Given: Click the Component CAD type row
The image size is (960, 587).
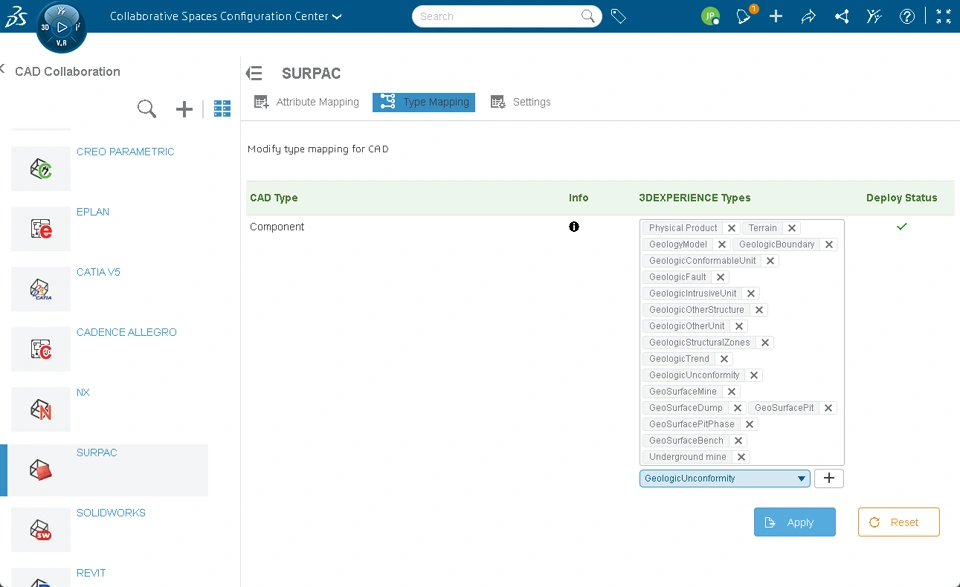Looking at the screenshot, I should tap(277, 226).
